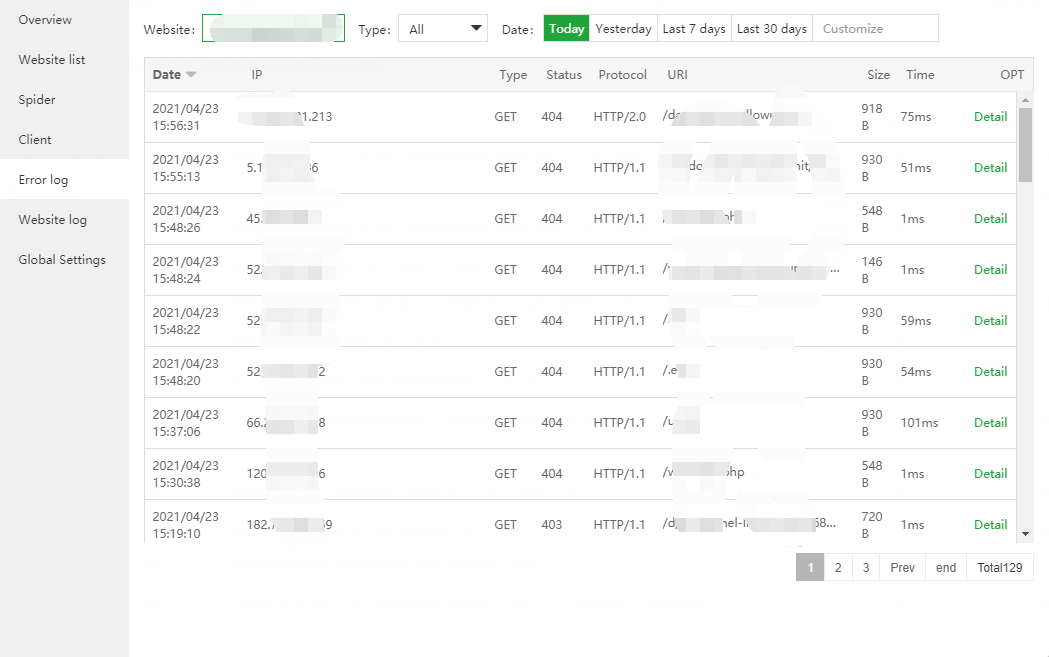Open the Type filter dropdown
The image size is (1049, 657).
coord(443,29)
